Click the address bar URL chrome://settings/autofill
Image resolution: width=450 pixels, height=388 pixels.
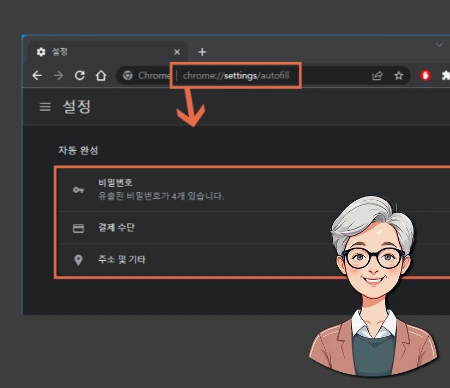pyautogui.click(x=236, y=76)
